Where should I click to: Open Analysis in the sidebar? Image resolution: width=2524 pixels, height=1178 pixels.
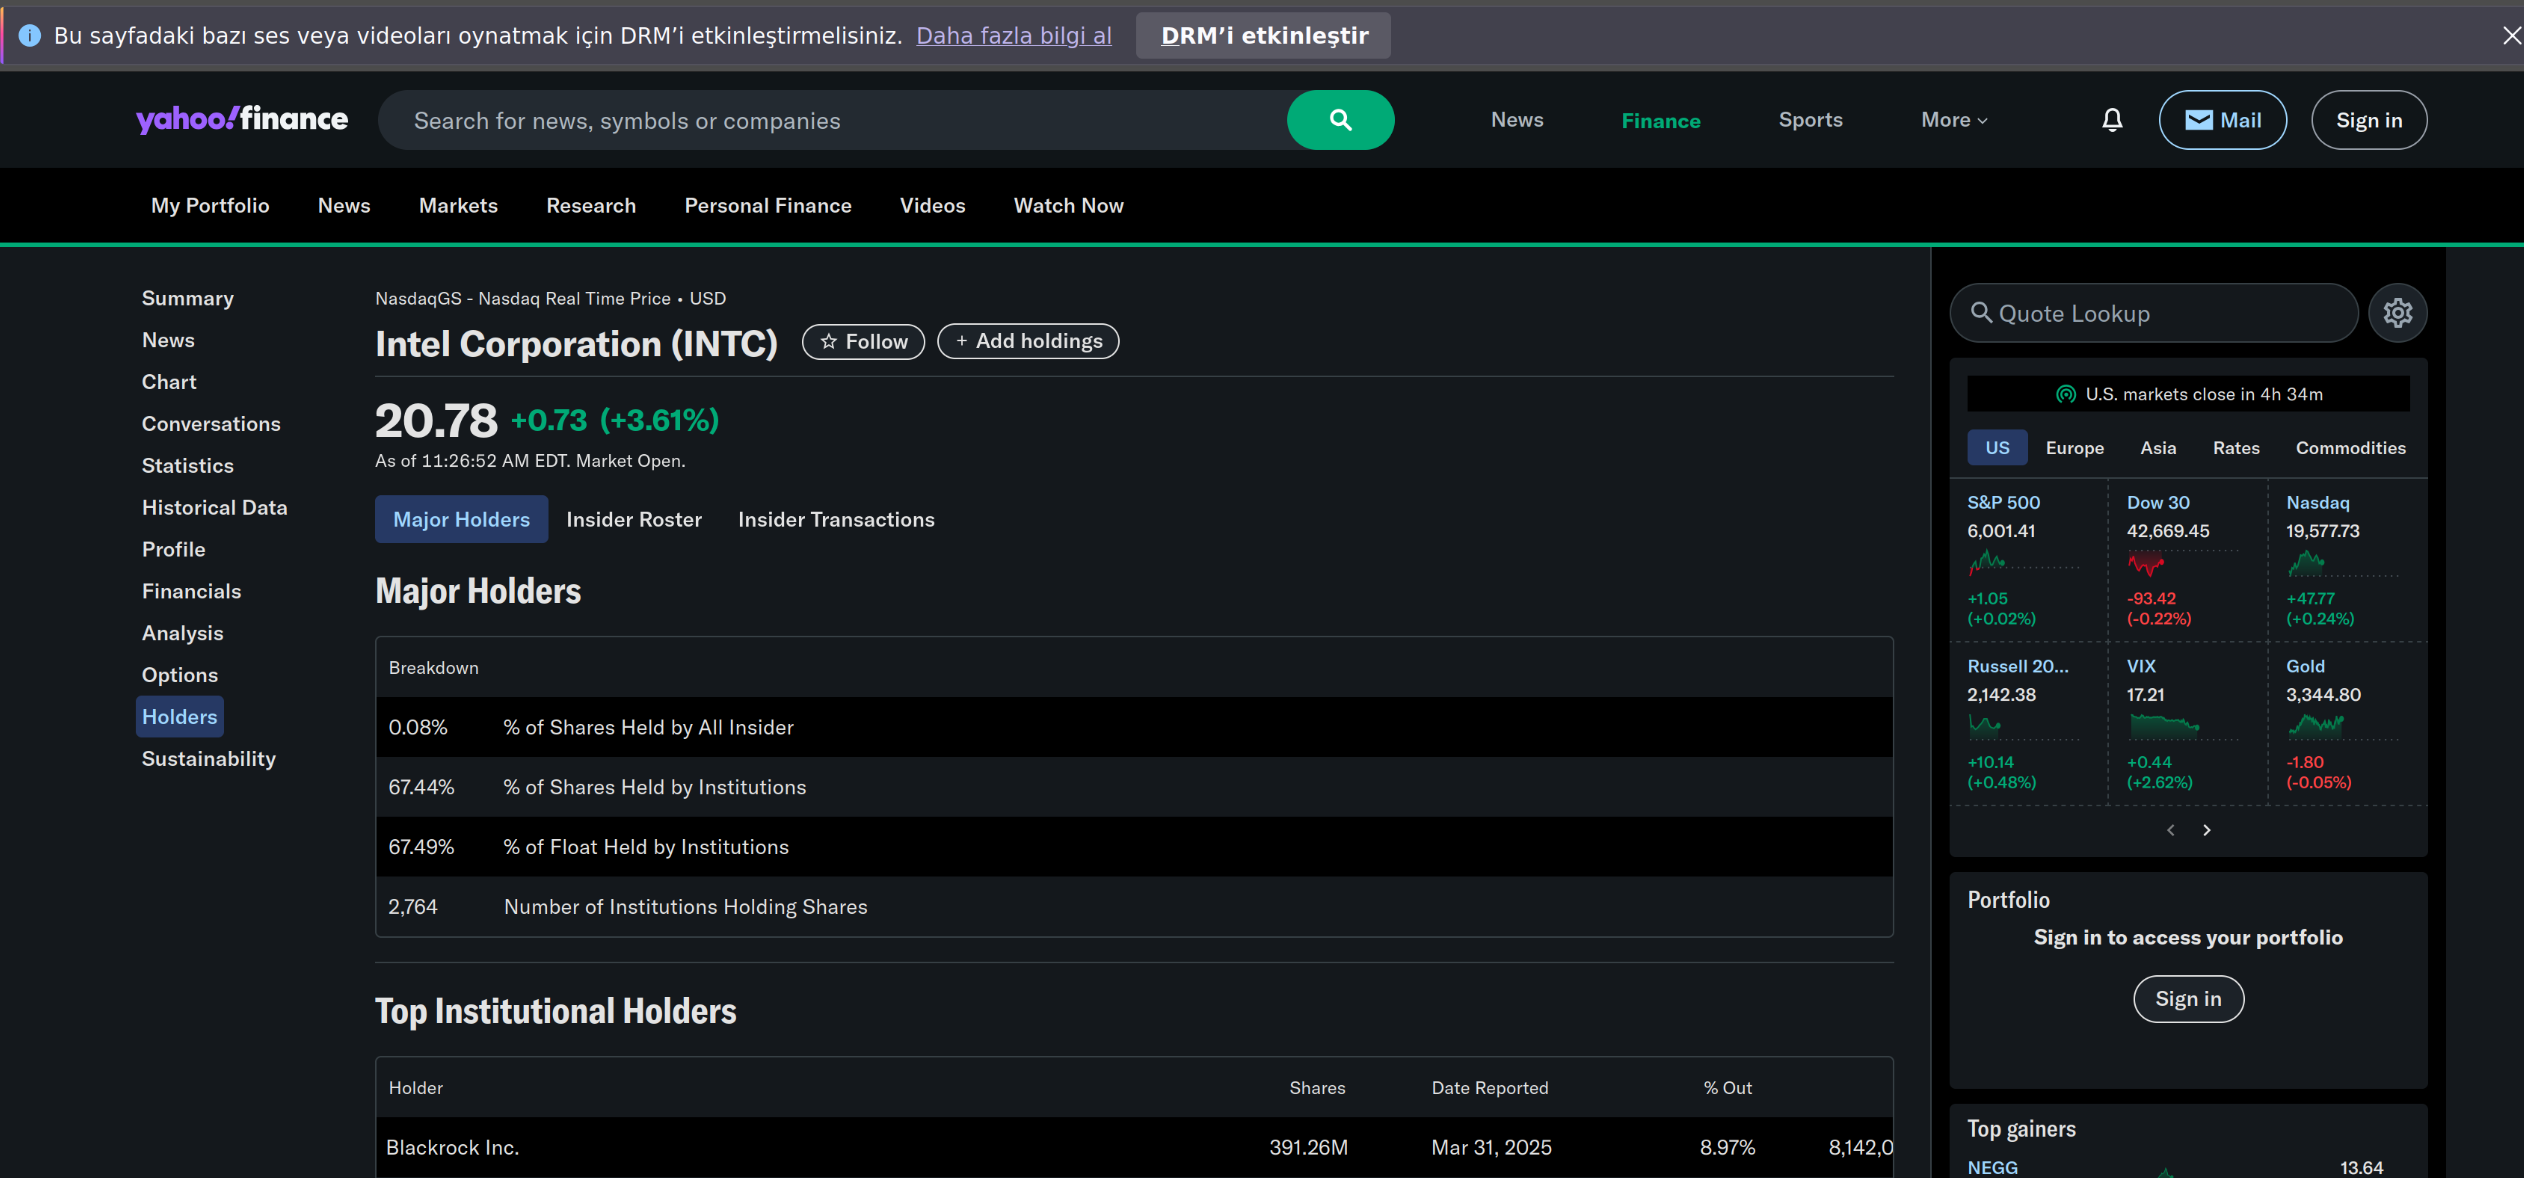point(183,634)
